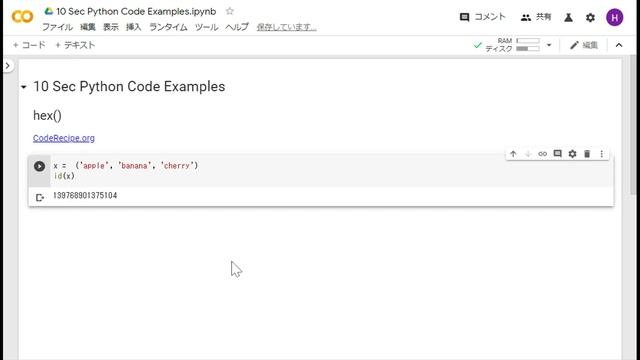Click the RAM usage bar

(x=528, y=41)
